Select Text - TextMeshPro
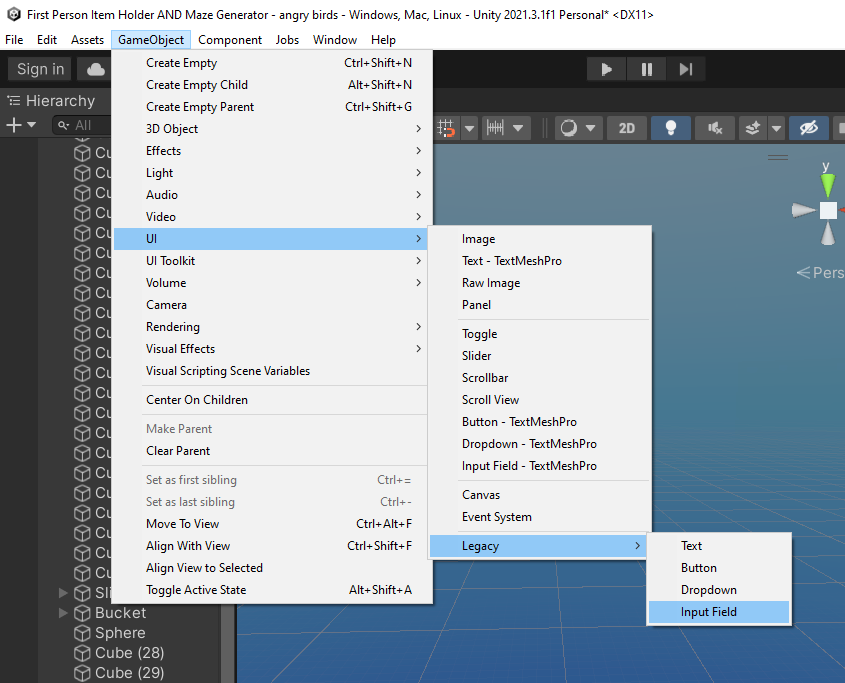 pos(540,261)
